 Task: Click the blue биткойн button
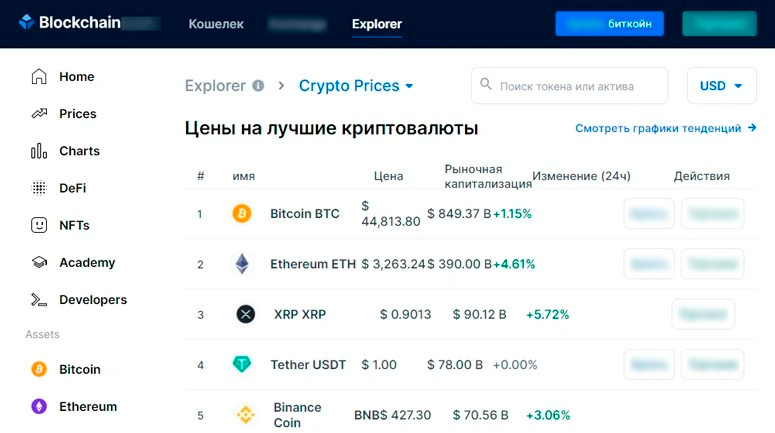click(609, 23)
